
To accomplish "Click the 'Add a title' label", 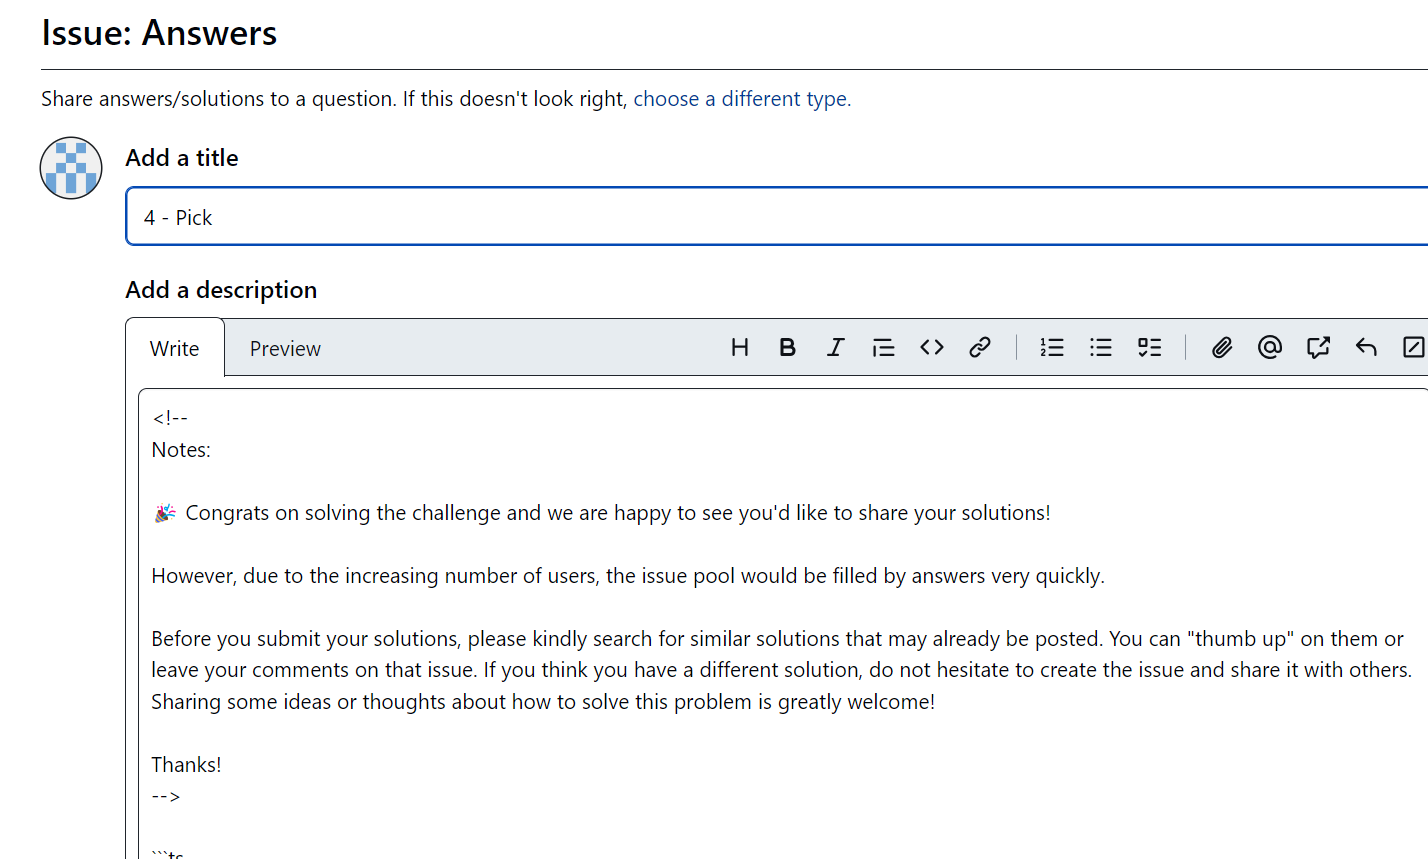I will tap(182, 158).
